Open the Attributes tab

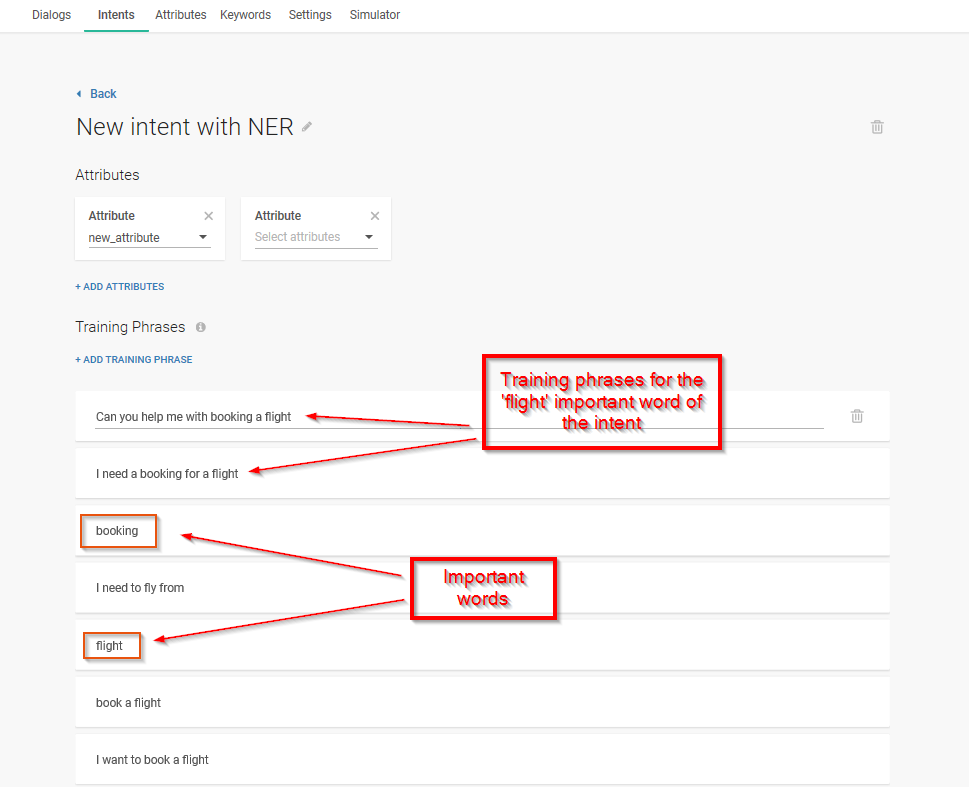(x=180, y=15)
